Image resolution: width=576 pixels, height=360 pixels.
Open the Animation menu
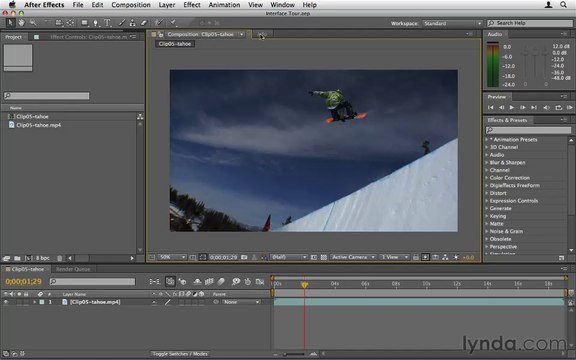point(224,5)
